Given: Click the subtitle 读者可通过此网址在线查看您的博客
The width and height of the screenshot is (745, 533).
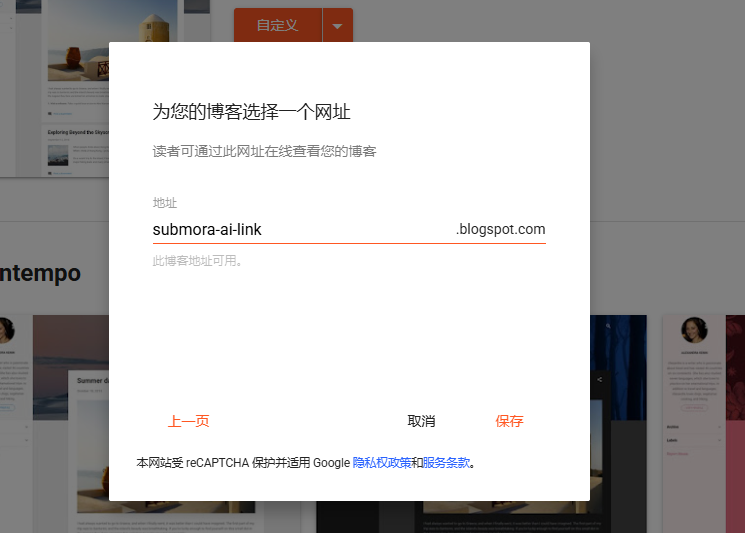Looking at the screenshot, I should point(264,151).
